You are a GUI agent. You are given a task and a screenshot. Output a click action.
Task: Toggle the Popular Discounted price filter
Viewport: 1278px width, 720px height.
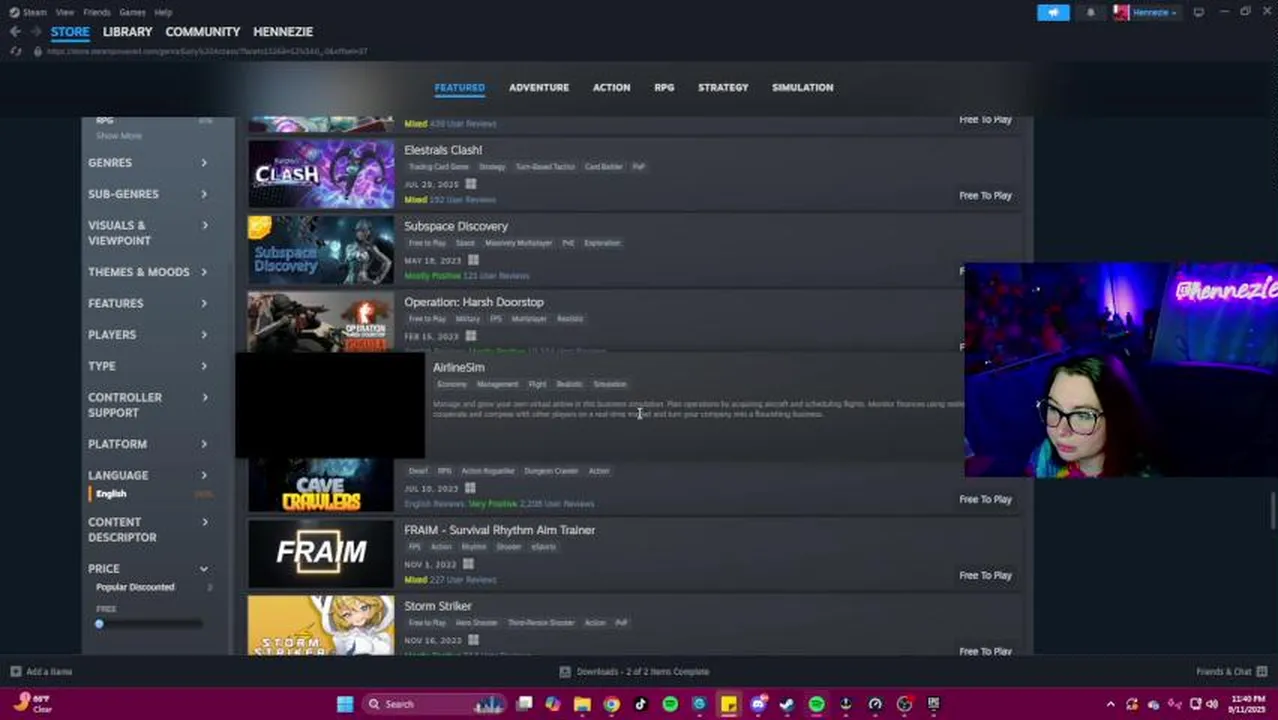[135, 587]
